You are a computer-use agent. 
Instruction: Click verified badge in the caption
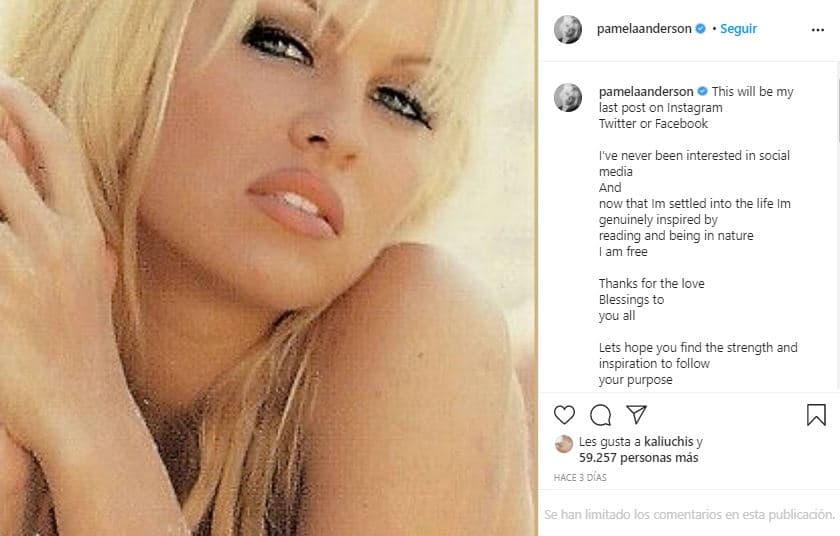[x=702, y=92]
